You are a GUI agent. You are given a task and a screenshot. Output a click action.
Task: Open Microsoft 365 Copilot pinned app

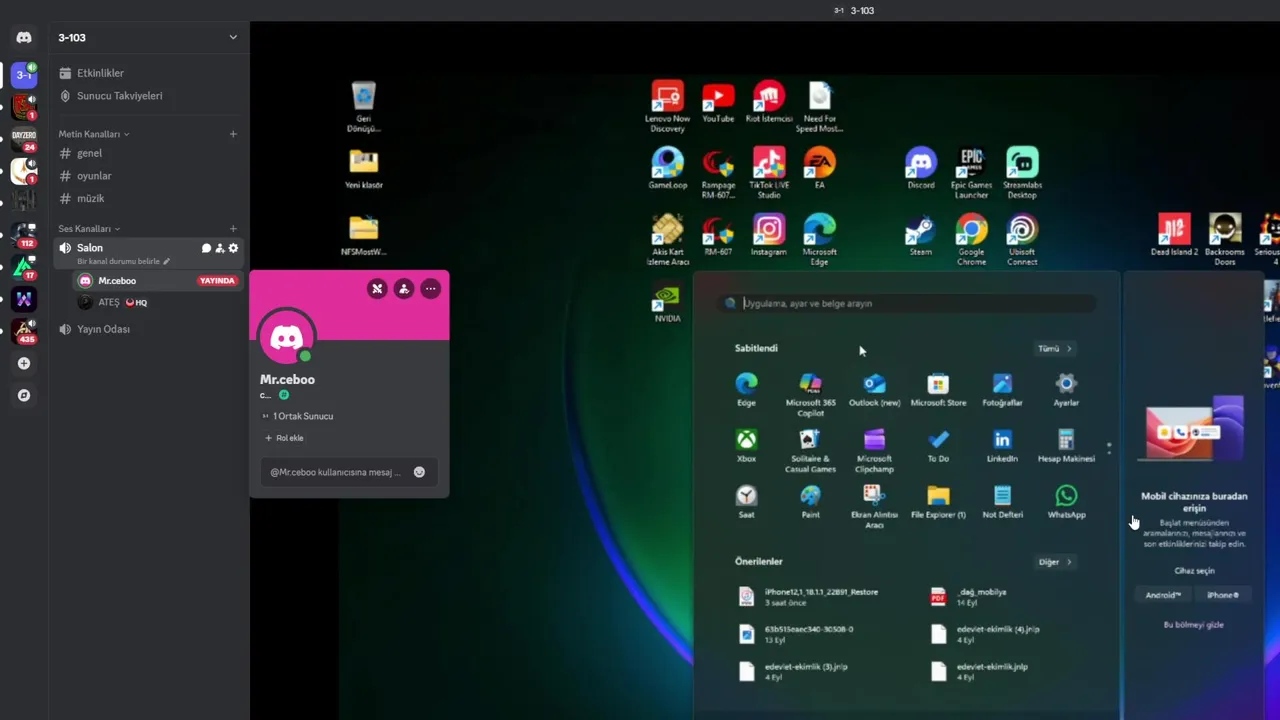(810, 394)
